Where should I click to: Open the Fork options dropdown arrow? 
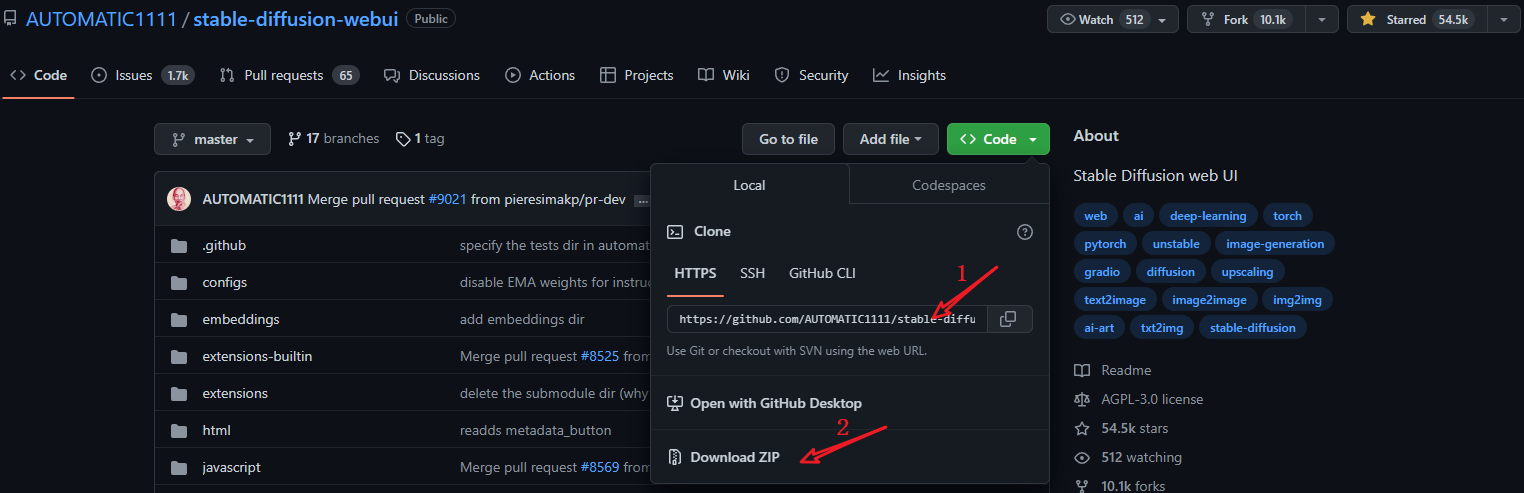[x=1322, y=19]
